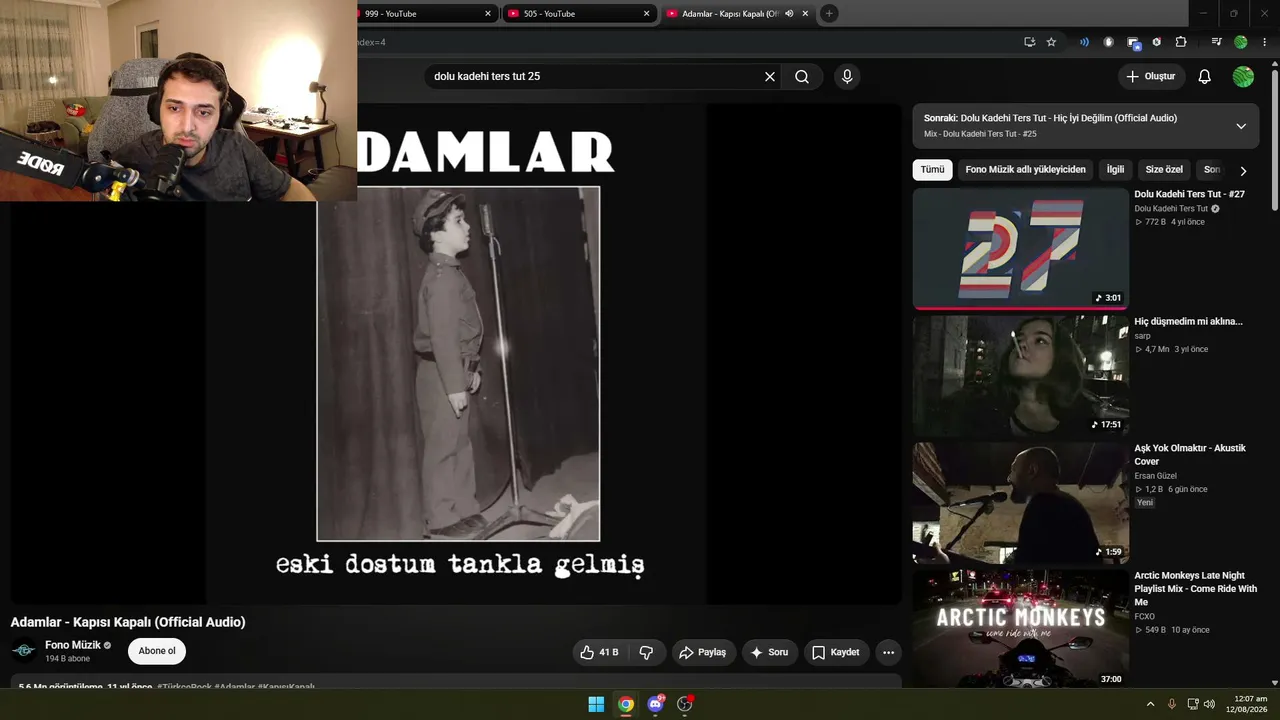
Task: Open a new browser tab
Action: (829, 13)
